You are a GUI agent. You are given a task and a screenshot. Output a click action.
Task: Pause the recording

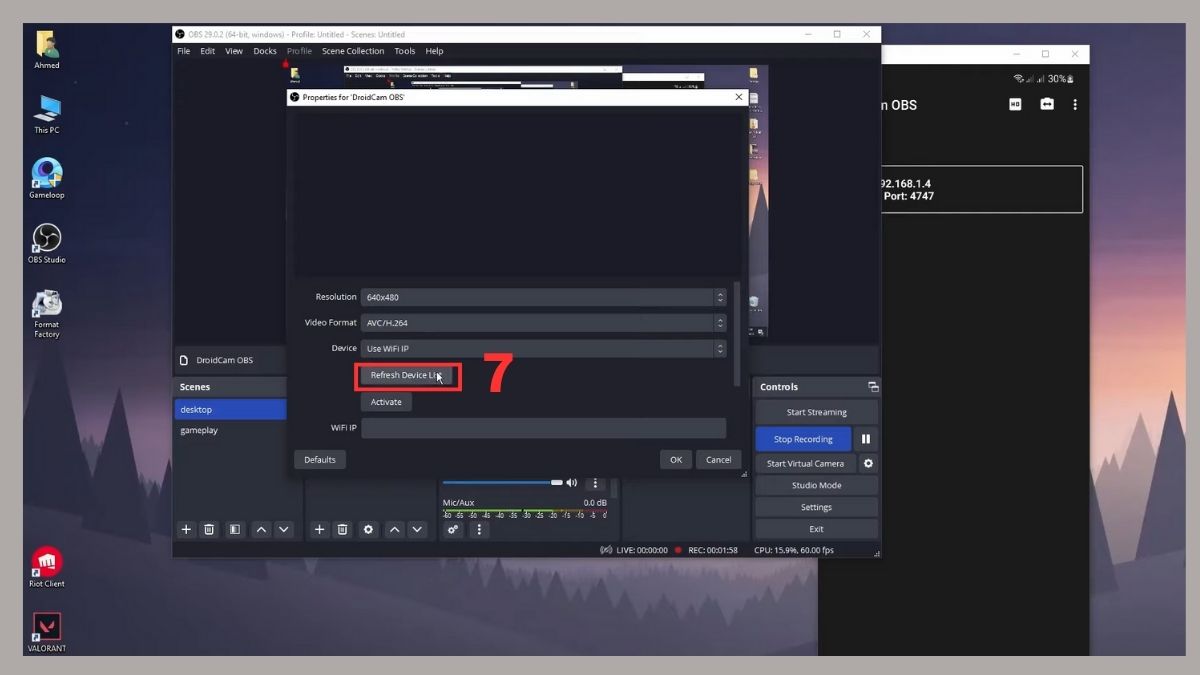pos(866,439)
